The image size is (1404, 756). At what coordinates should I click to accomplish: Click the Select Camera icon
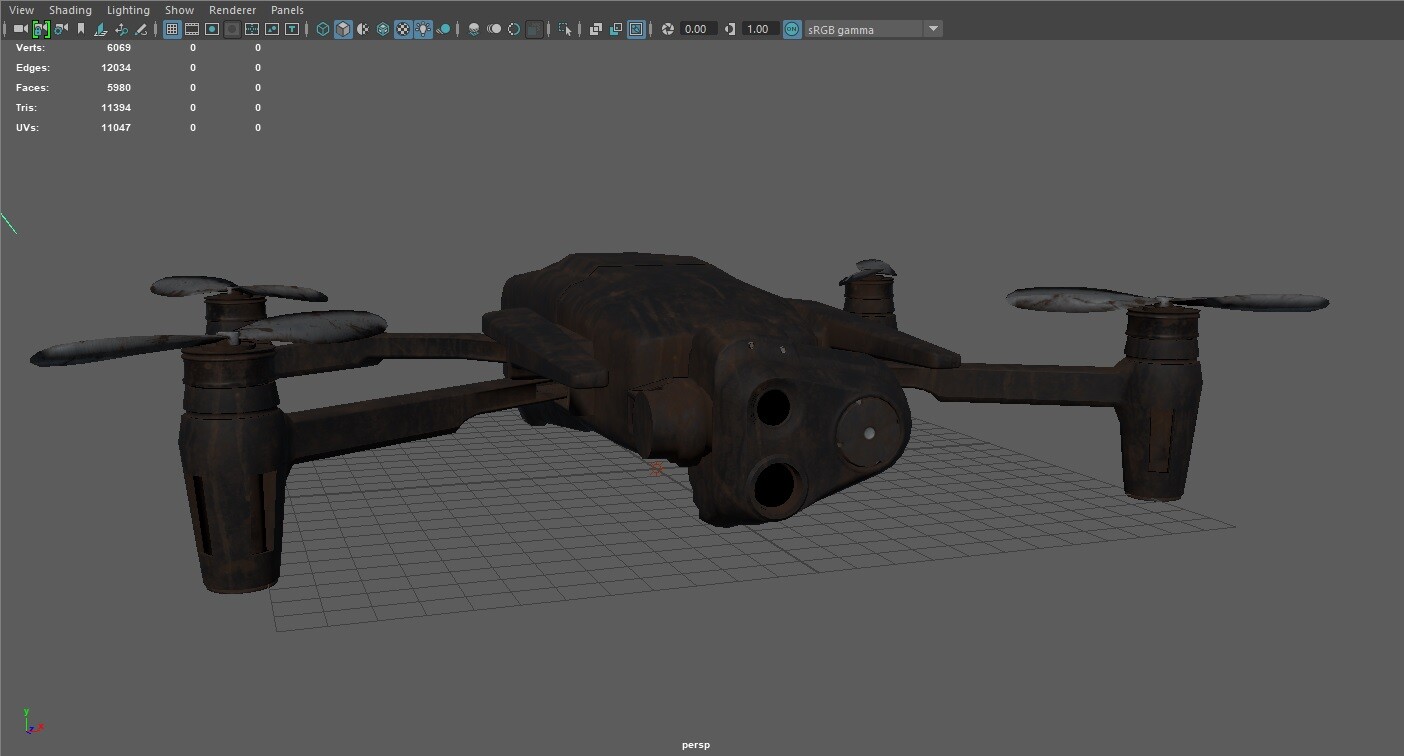[x=20, y=29]
